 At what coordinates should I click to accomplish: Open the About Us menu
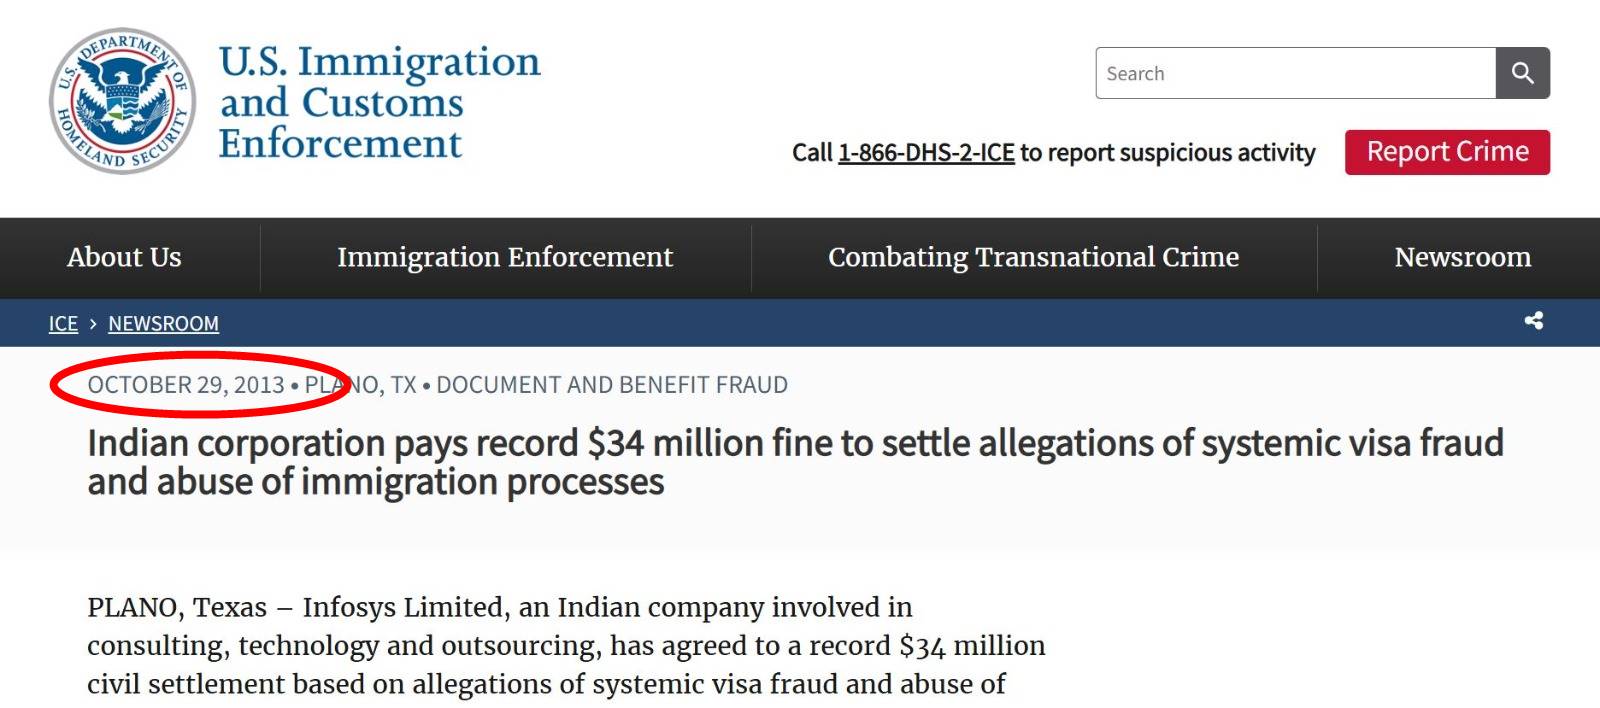pos(124,257)
